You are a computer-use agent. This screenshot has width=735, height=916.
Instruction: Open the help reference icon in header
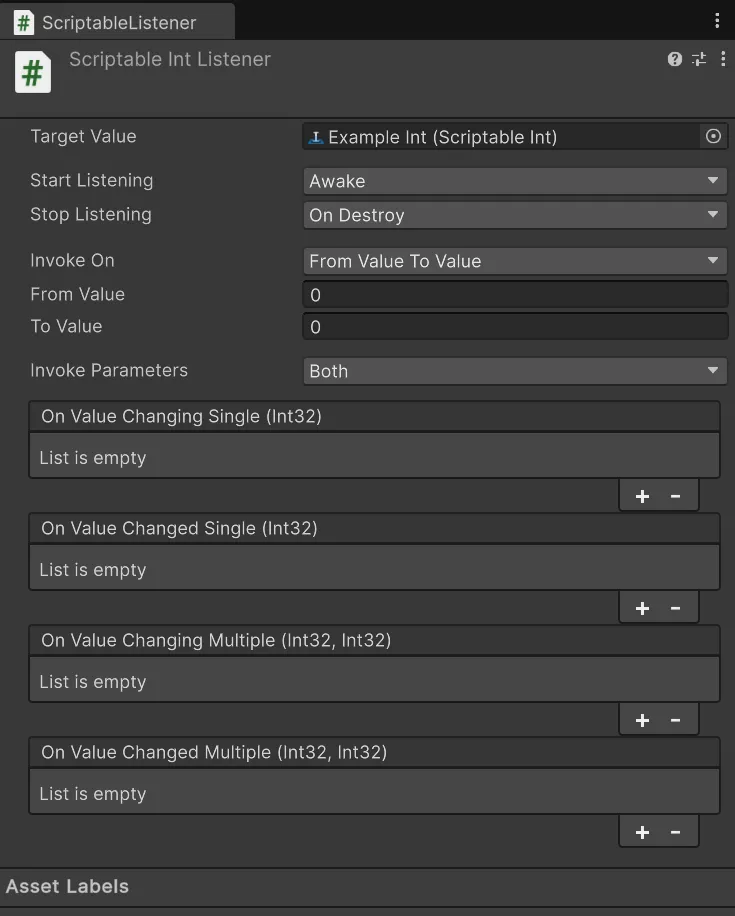click(x=675, y=60)
